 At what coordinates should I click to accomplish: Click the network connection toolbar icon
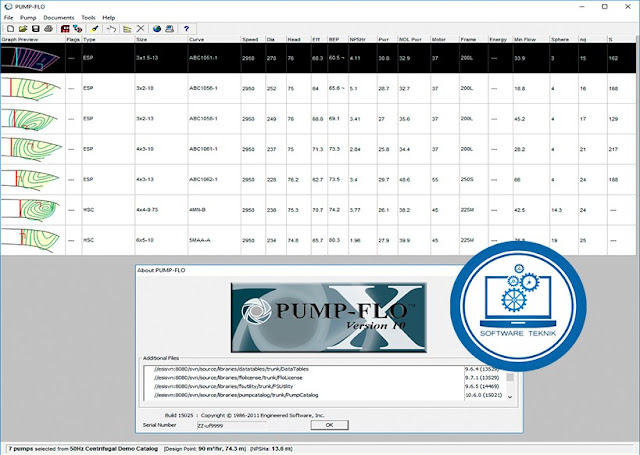point(77,29)
